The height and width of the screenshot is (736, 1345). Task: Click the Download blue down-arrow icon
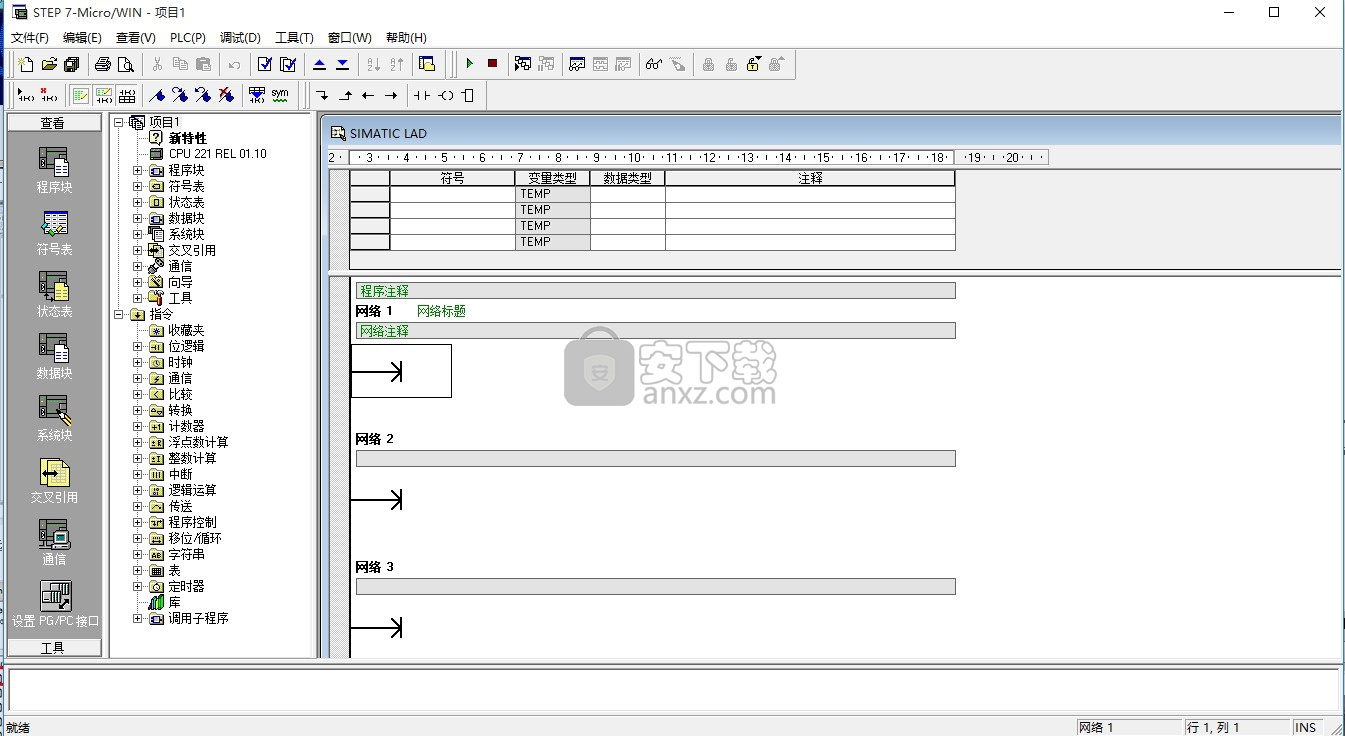tap(342, 64)
